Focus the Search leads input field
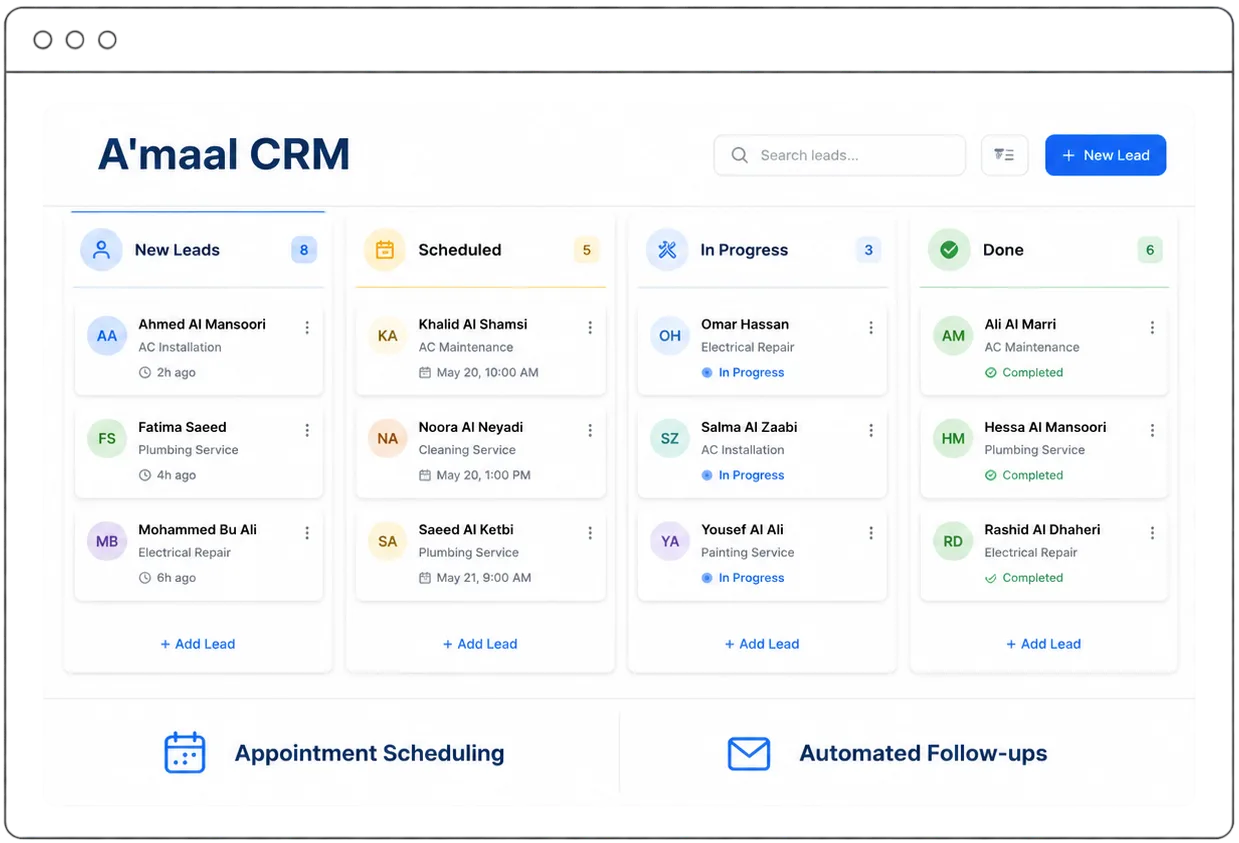 tap(839, 155)
